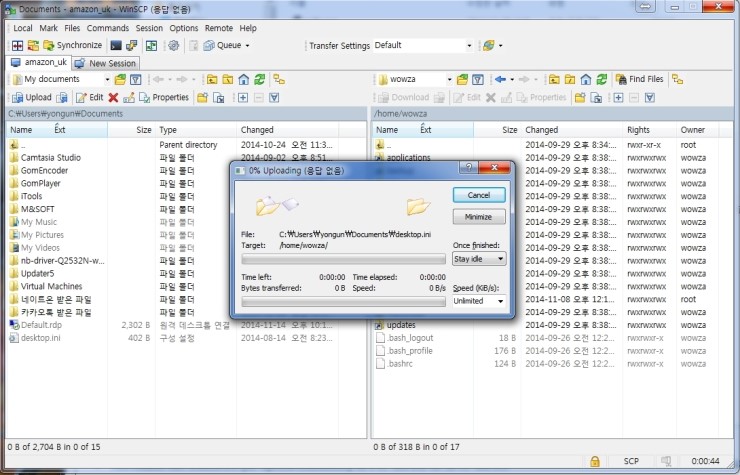Select remote .bash_profile file
740x475 pixels.
point(410,351)
